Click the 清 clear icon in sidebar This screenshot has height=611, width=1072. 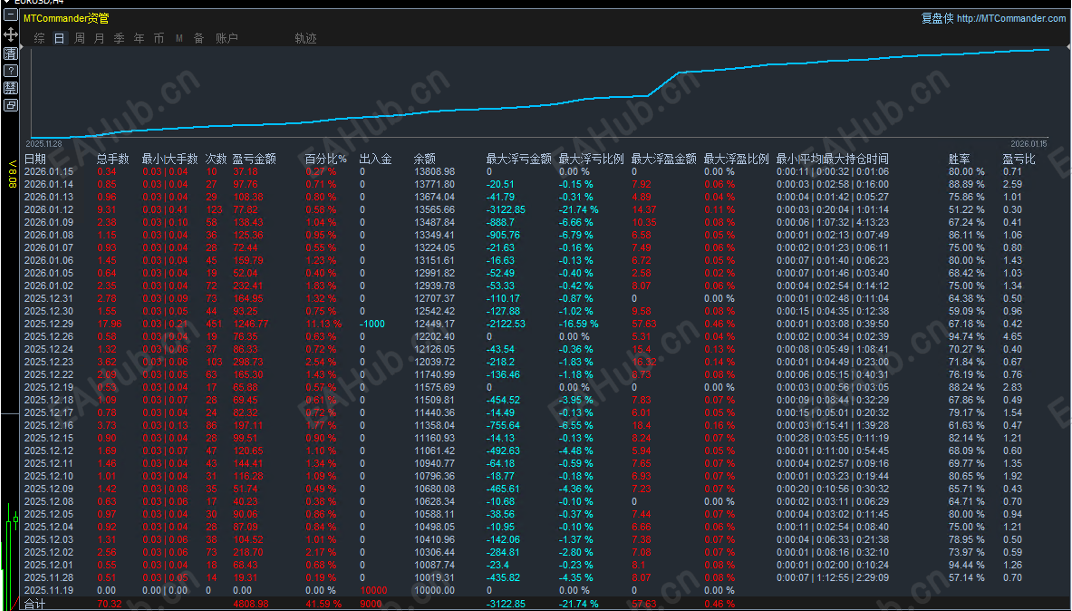10,53
